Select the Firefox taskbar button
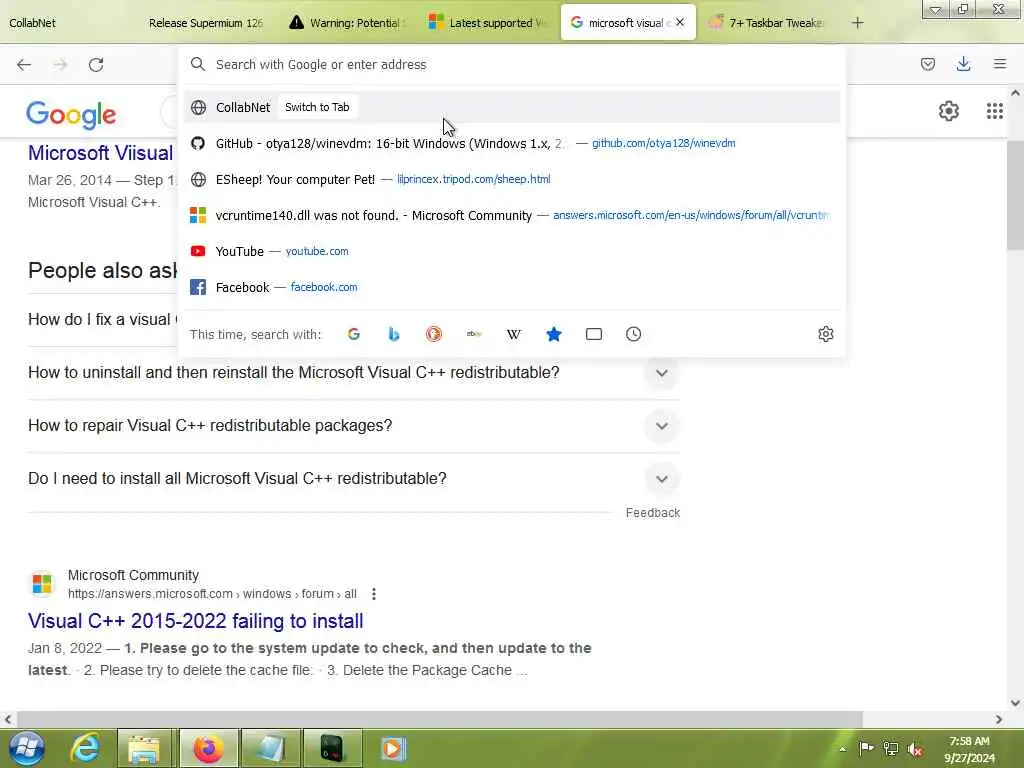The image size is (1024, 768). pos(208,748)
